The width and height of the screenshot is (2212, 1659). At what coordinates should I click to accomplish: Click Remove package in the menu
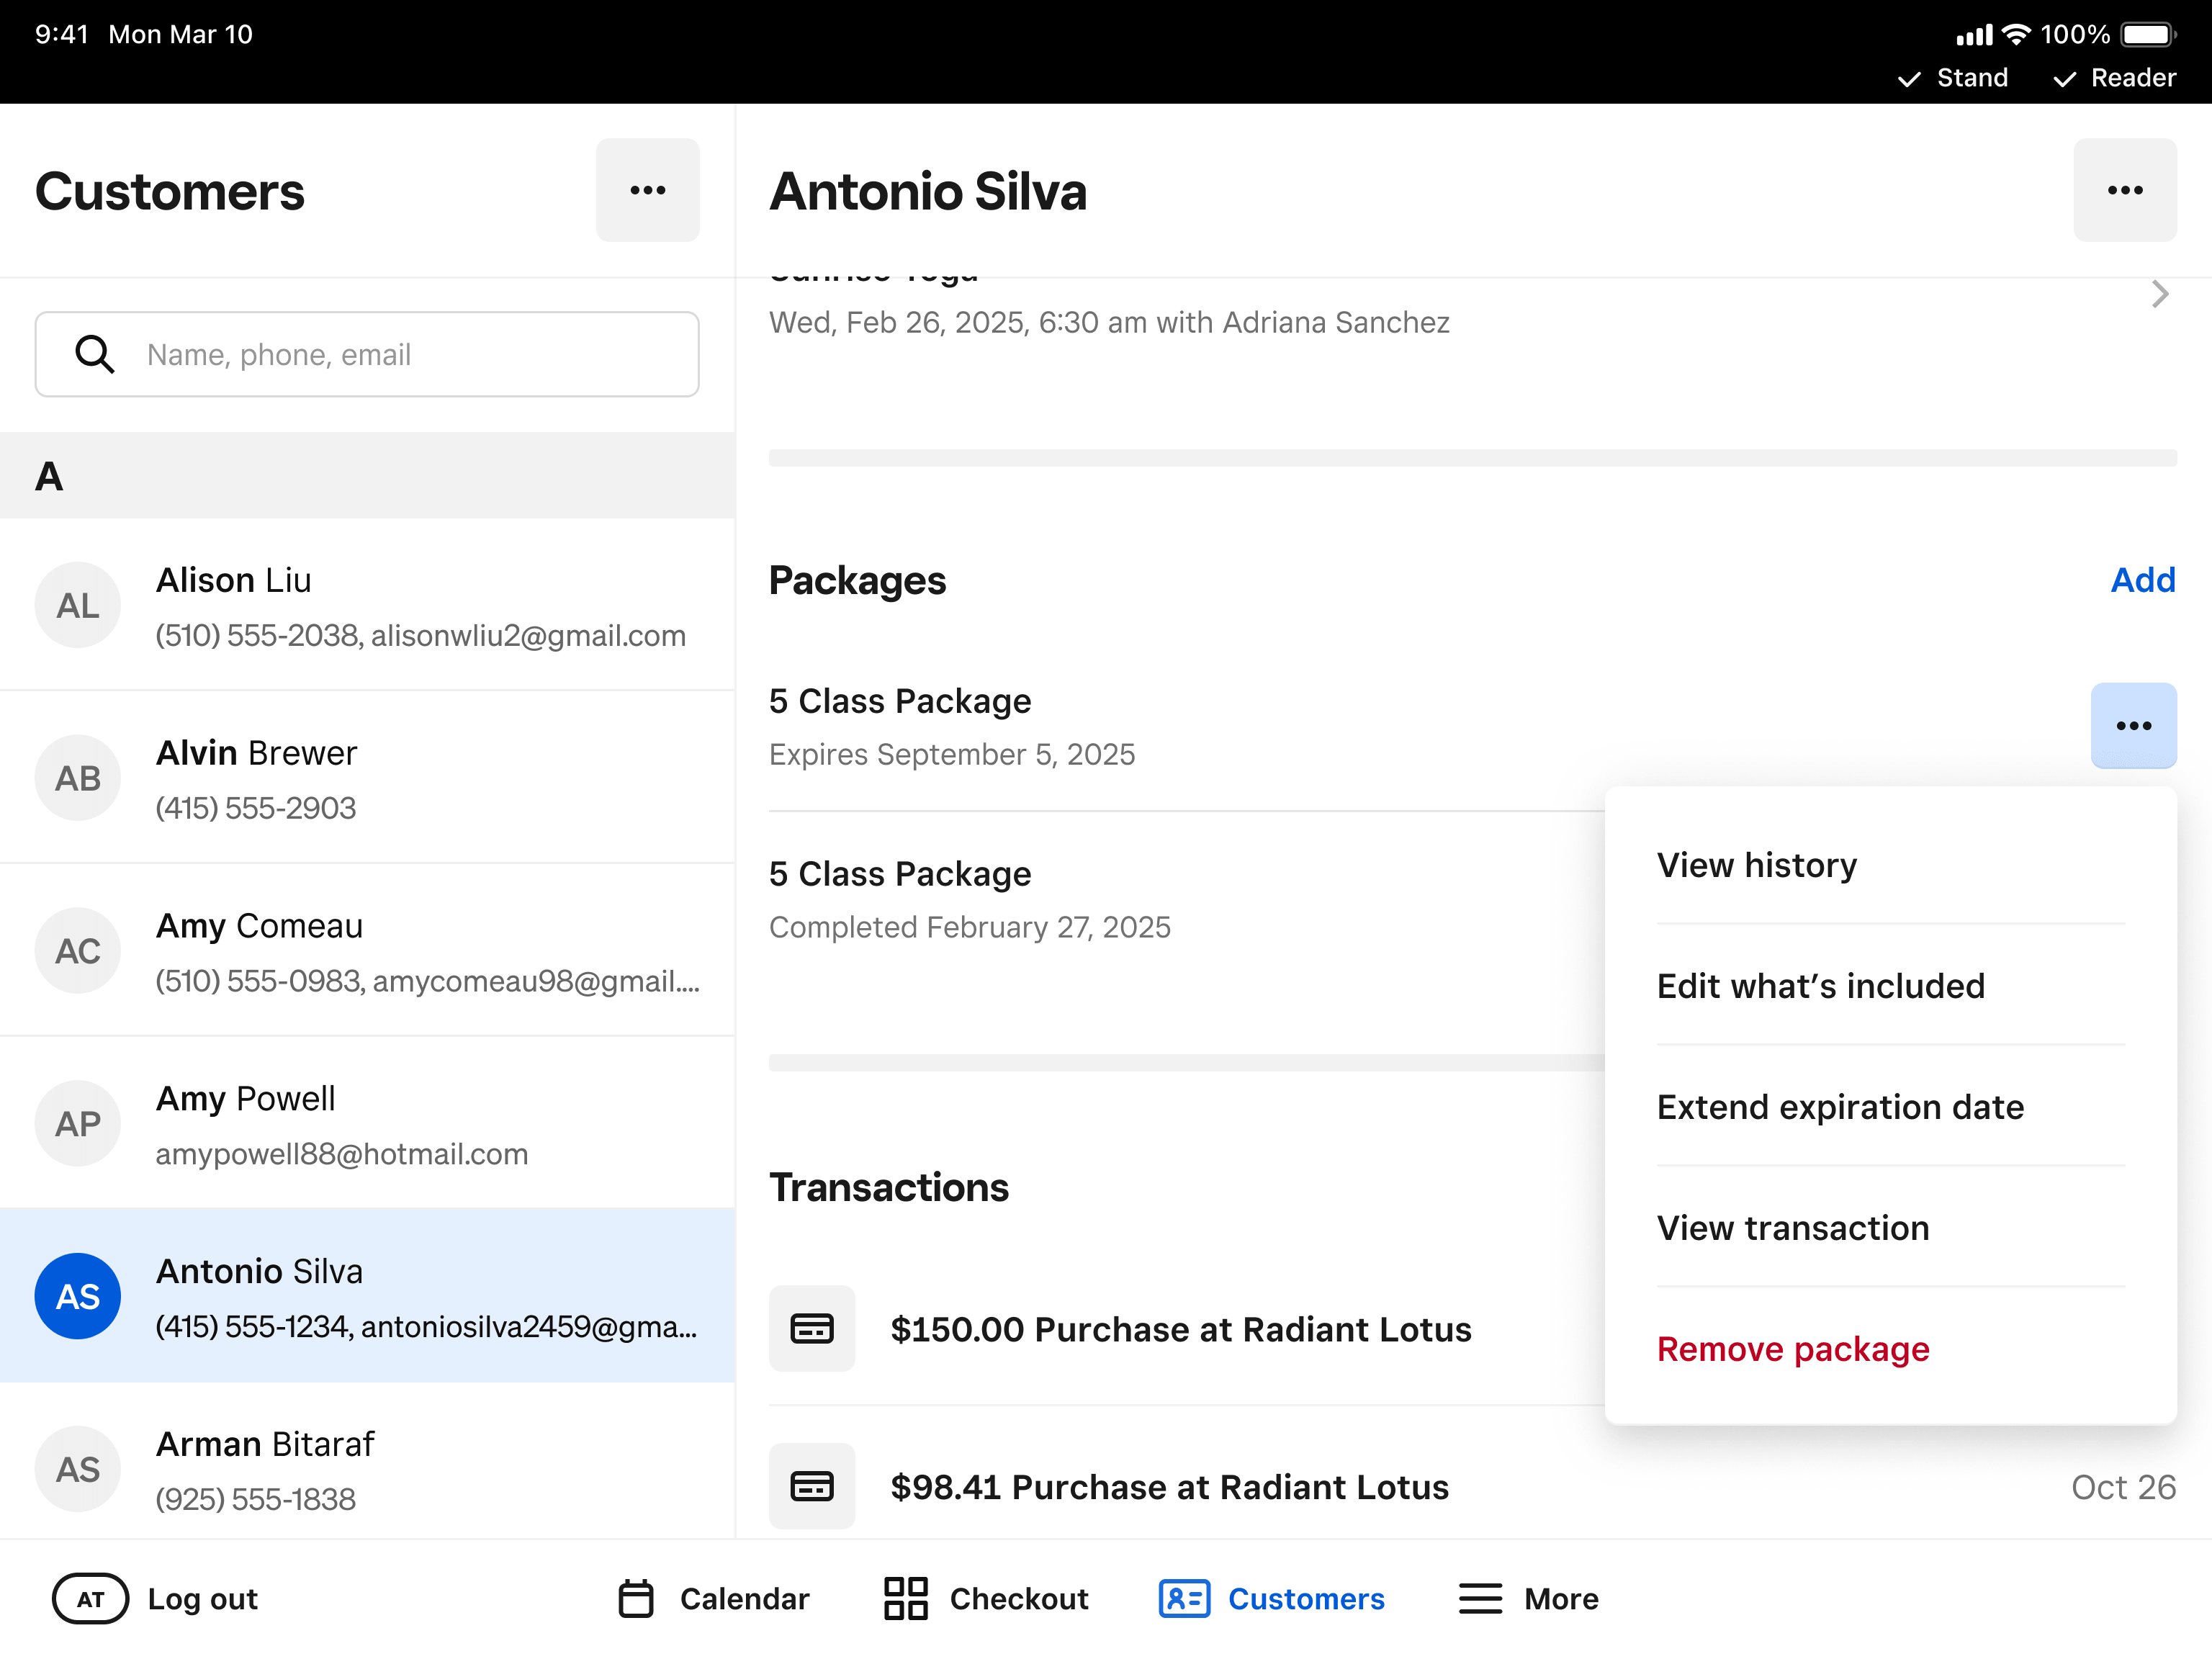pos(1792,1349)
